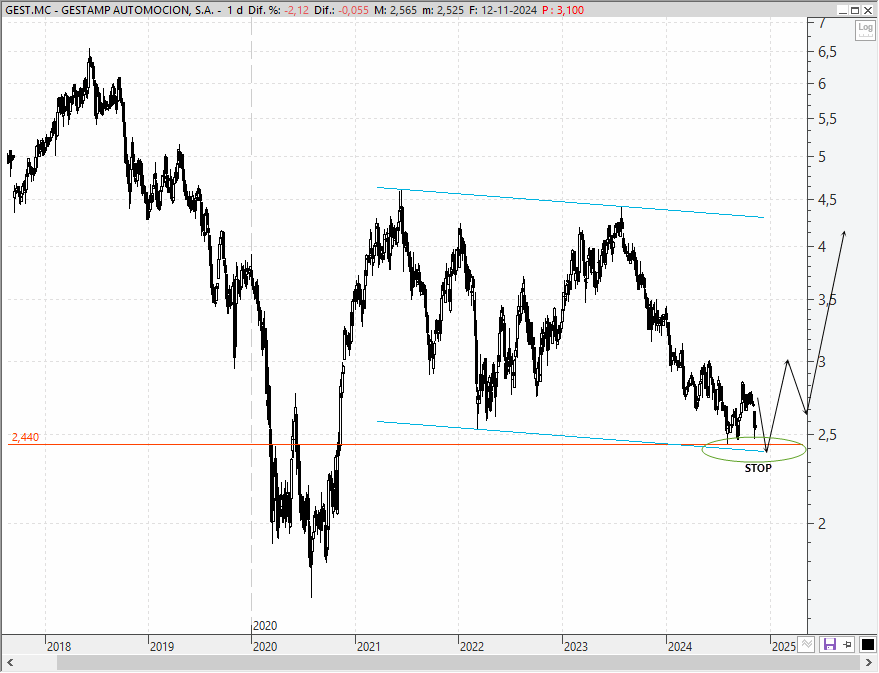Click the 5,5 price scale label
Screen dimensions: 879x673
click(x=827, y=119)
